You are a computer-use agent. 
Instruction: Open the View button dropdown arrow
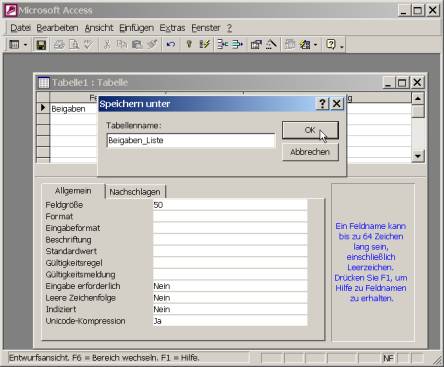[25, 45]
